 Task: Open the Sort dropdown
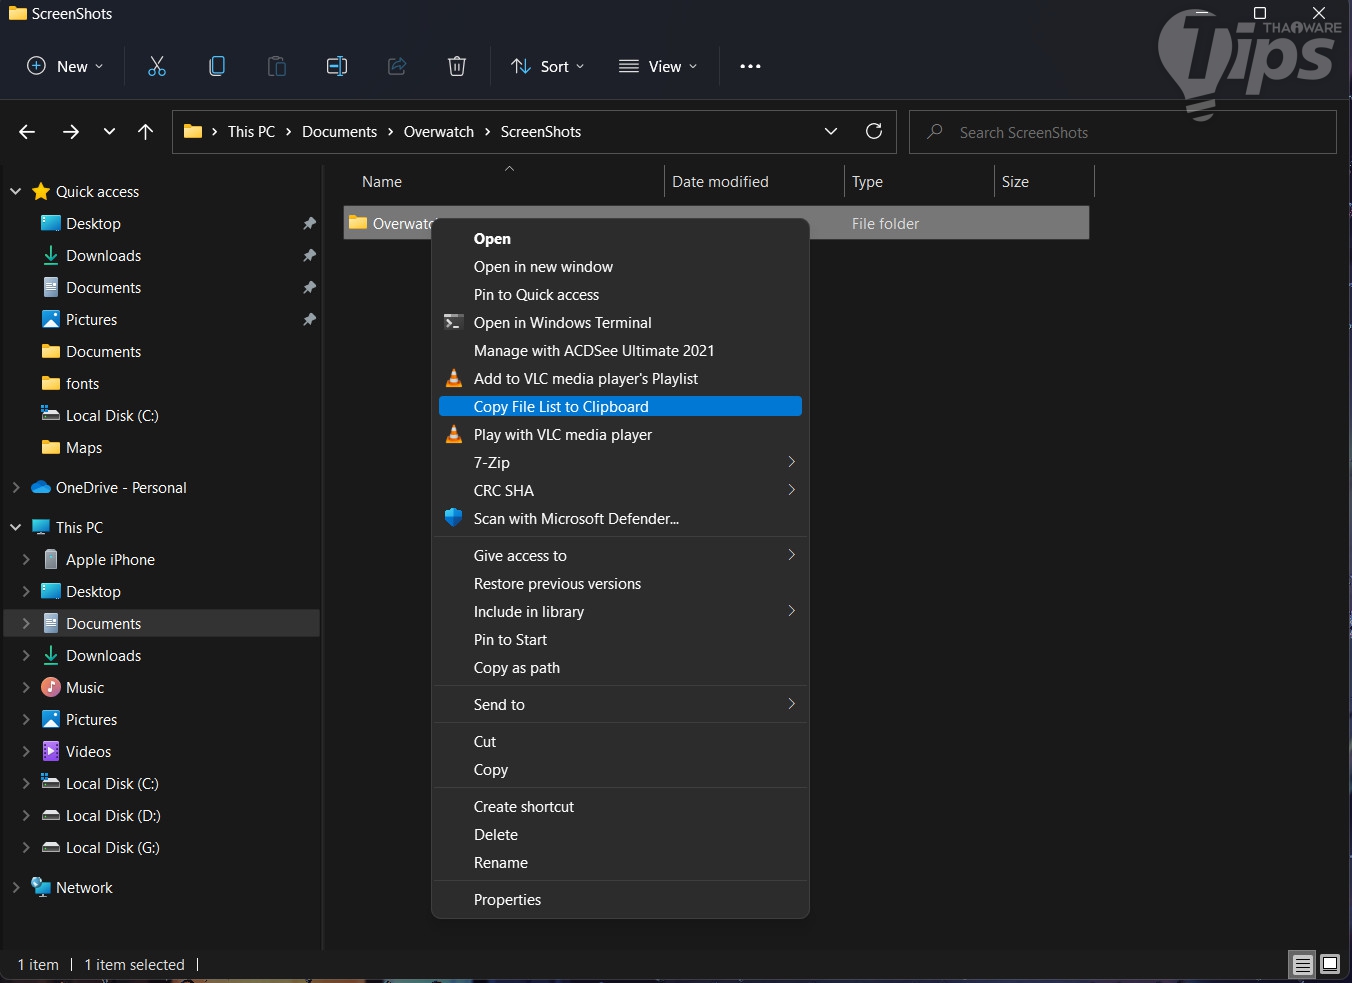[x=548, y=66]
